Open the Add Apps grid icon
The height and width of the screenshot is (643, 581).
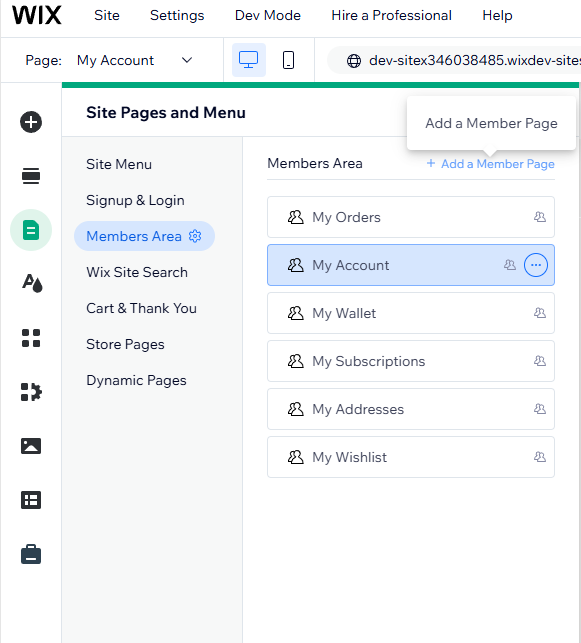31,338
